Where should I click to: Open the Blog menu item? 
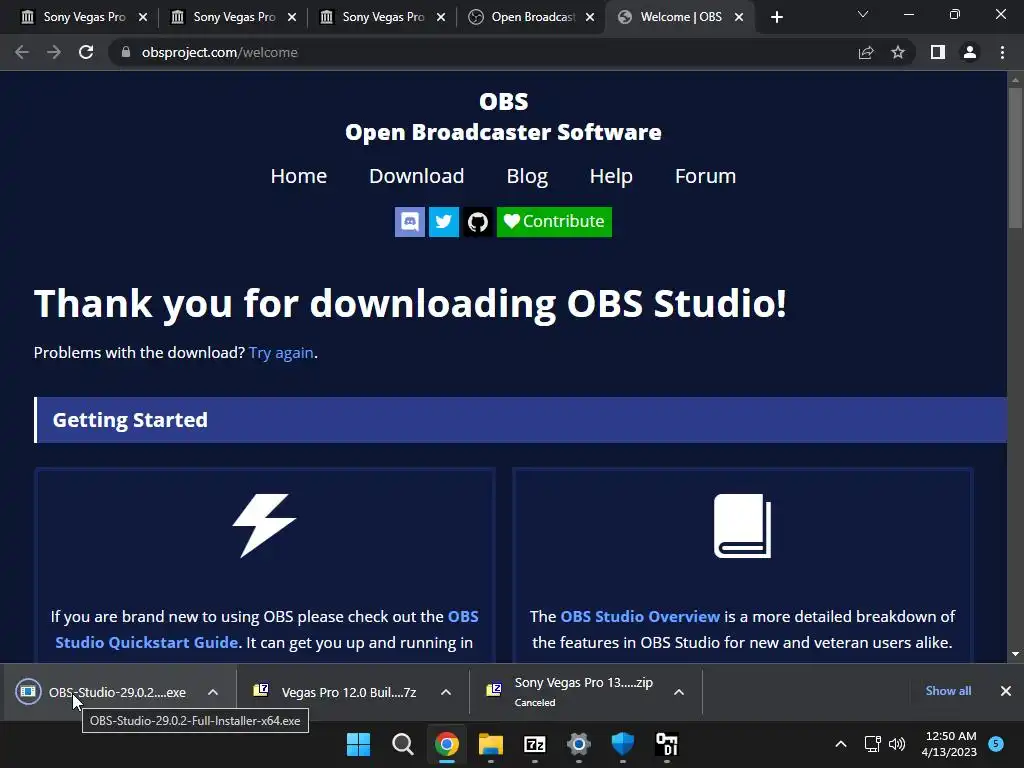527,176
